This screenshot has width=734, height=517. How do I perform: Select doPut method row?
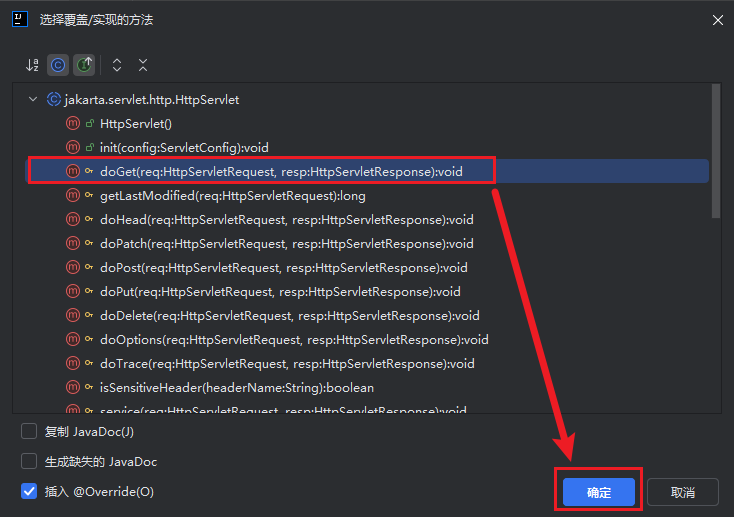click(367, 292)
